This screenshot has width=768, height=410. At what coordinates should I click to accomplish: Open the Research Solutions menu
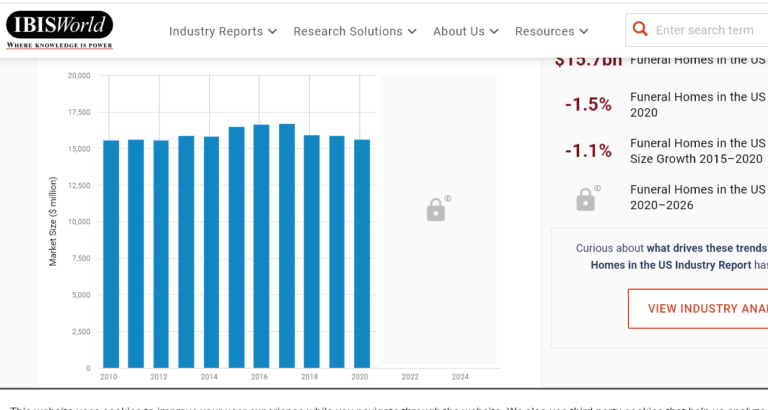pyautogui.click(x=348, y=31)
